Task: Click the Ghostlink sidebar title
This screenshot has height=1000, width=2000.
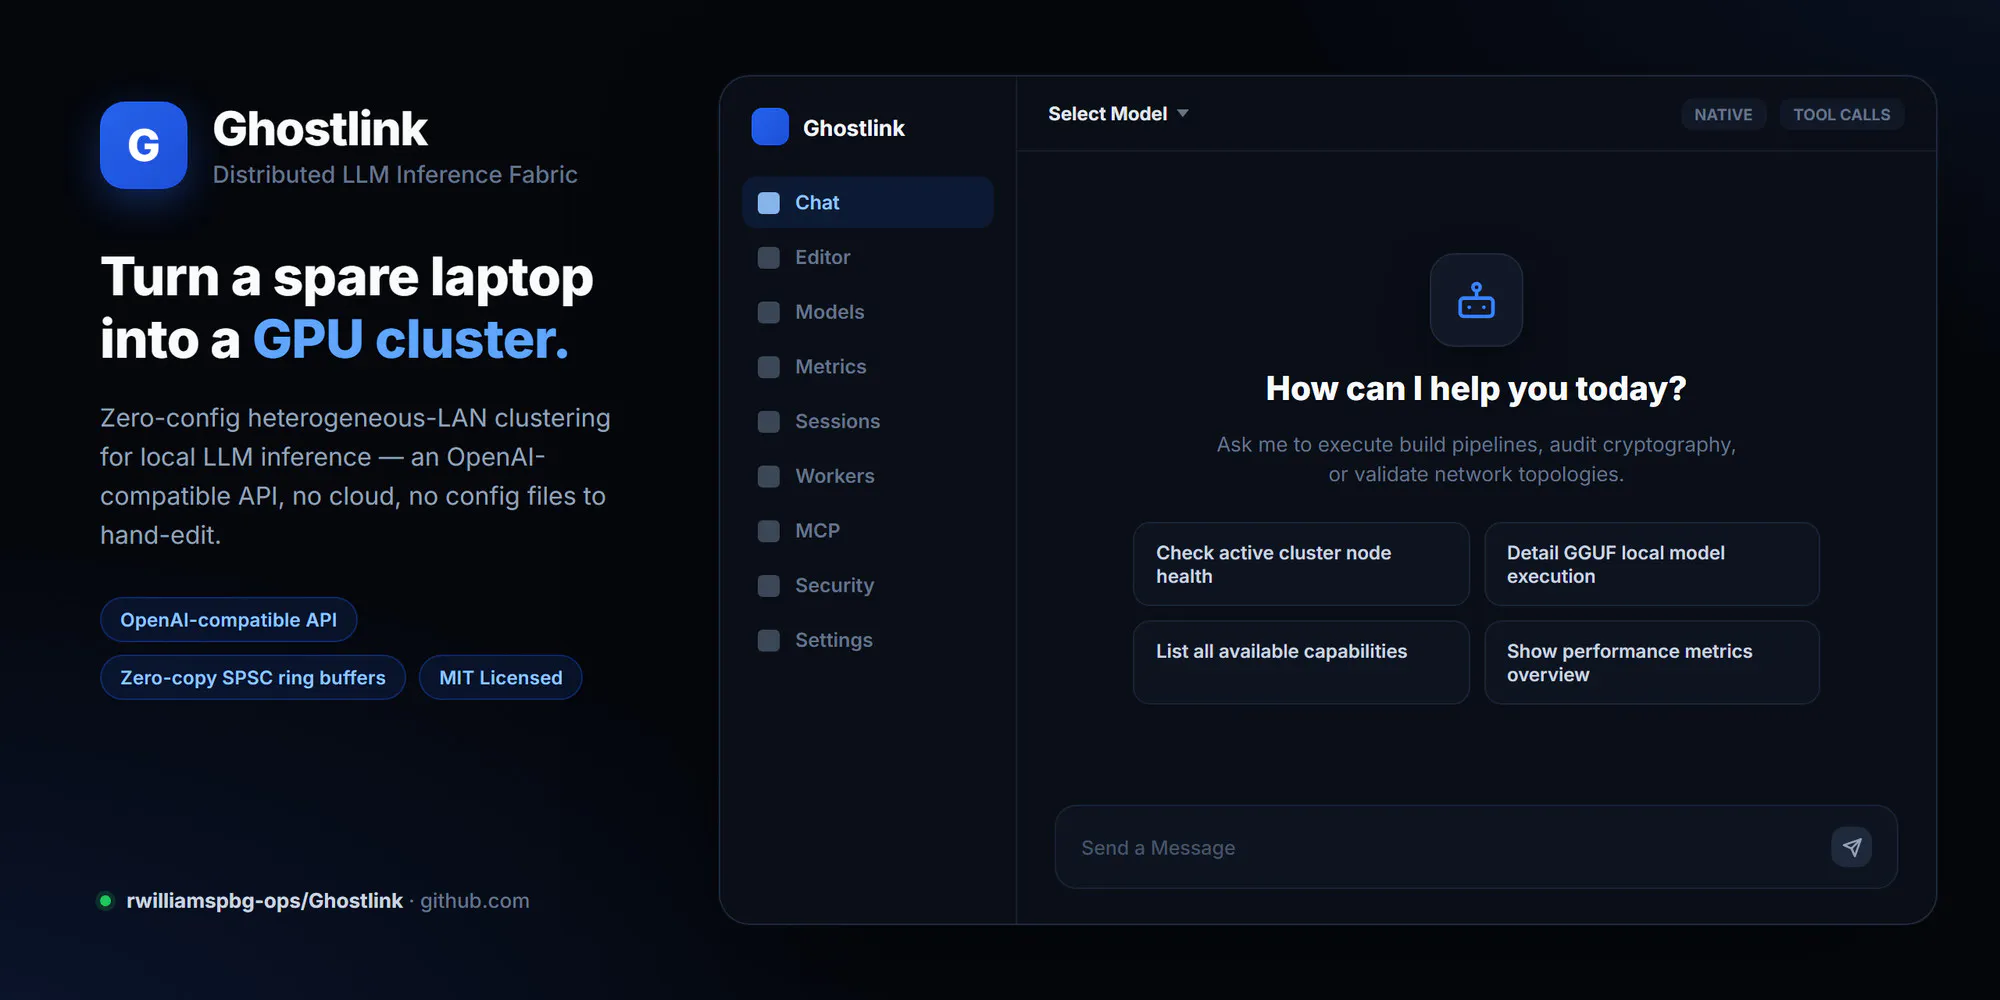Action: [x=854, y=128]
